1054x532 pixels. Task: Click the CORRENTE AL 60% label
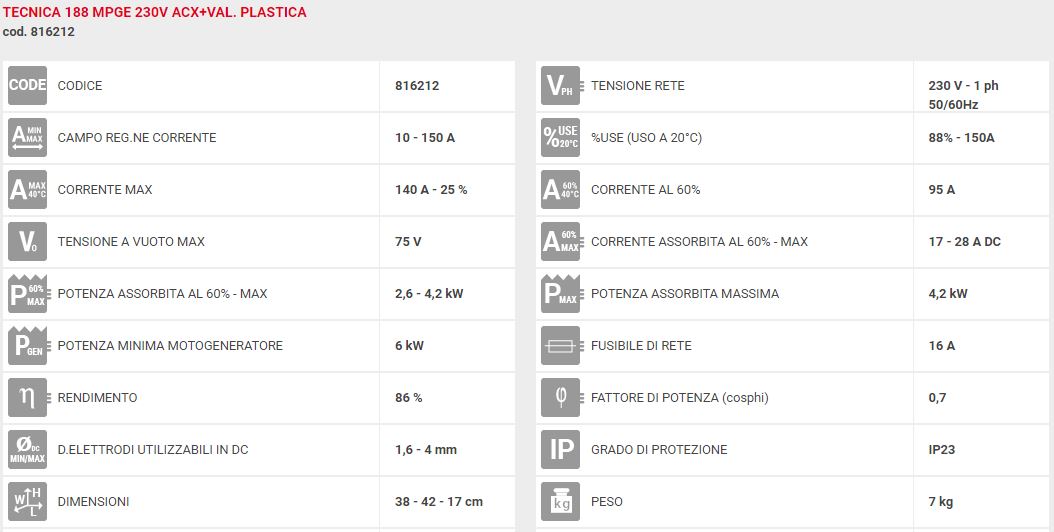coord(645,190)
